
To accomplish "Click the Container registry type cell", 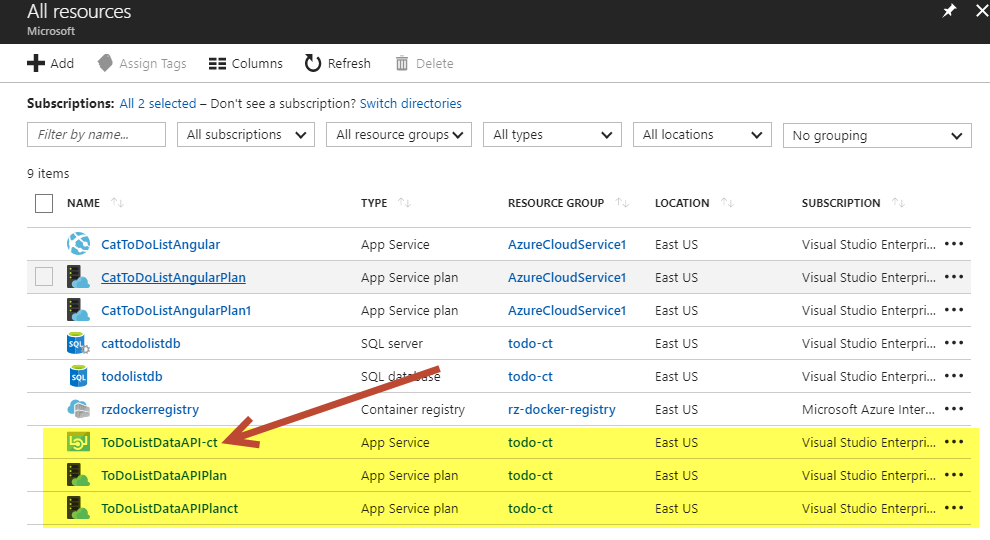I will (413, 409).
